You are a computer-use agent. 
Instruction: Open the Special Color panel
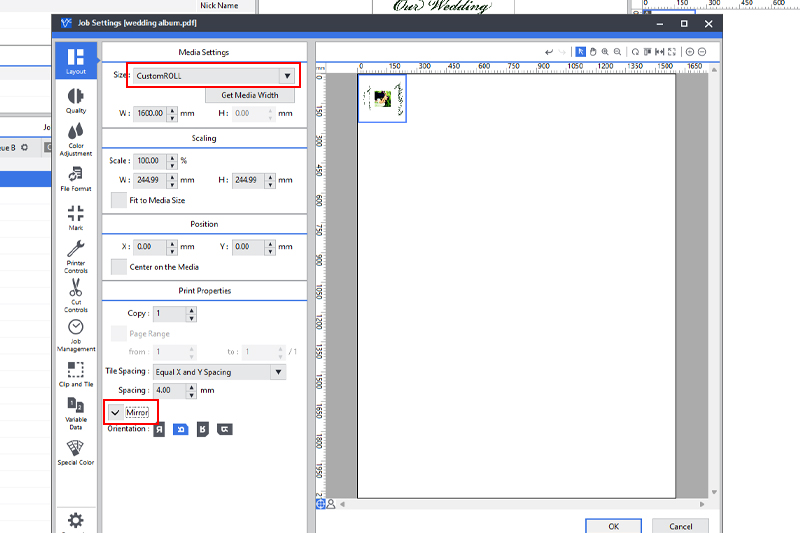(76, 452)
